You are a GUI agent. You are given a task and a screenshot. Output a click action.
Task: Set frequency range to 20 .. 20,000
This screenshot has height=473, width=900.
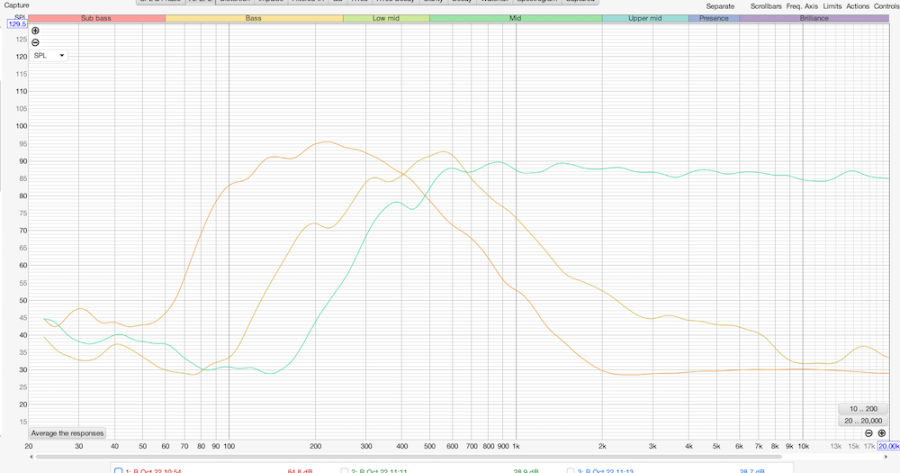[x=863, y=421]
